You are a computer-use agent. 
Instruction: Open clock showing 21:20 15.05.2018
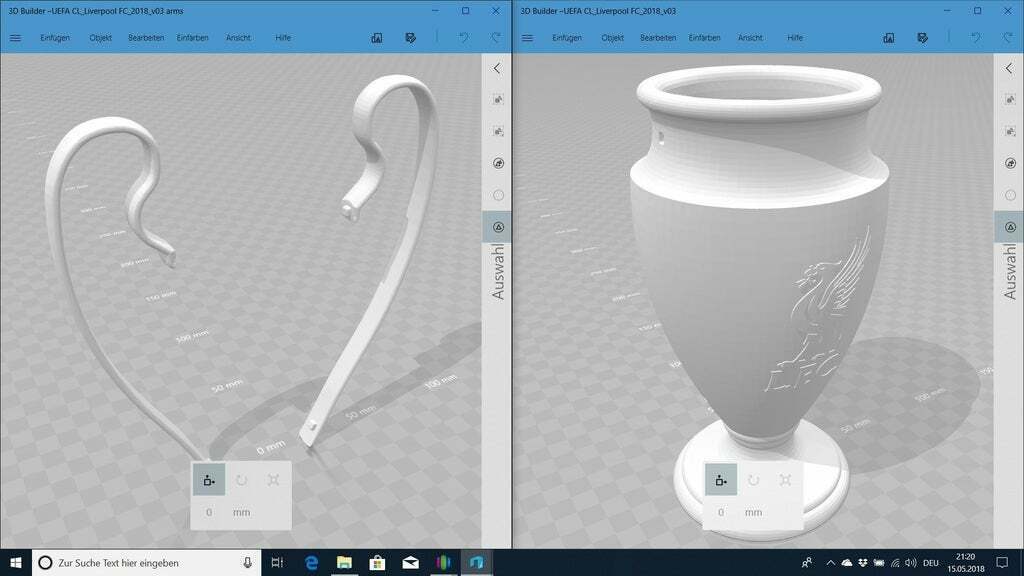point(966,562)
